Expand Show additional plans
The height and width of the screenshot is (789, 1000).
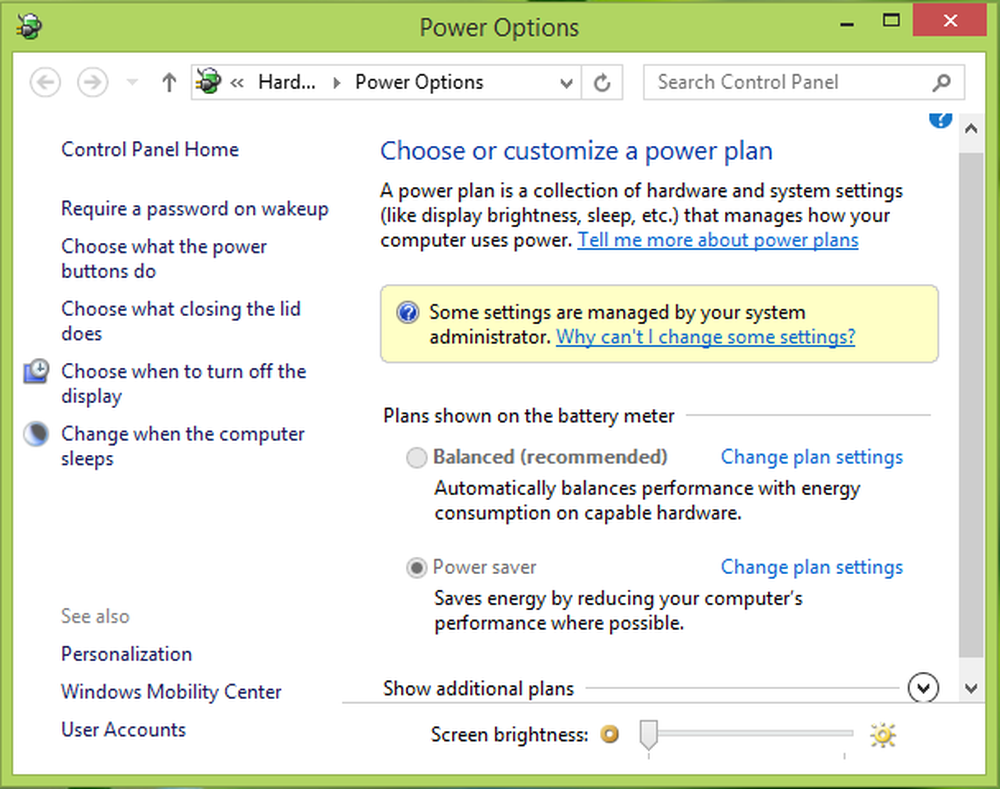(923, 688)
